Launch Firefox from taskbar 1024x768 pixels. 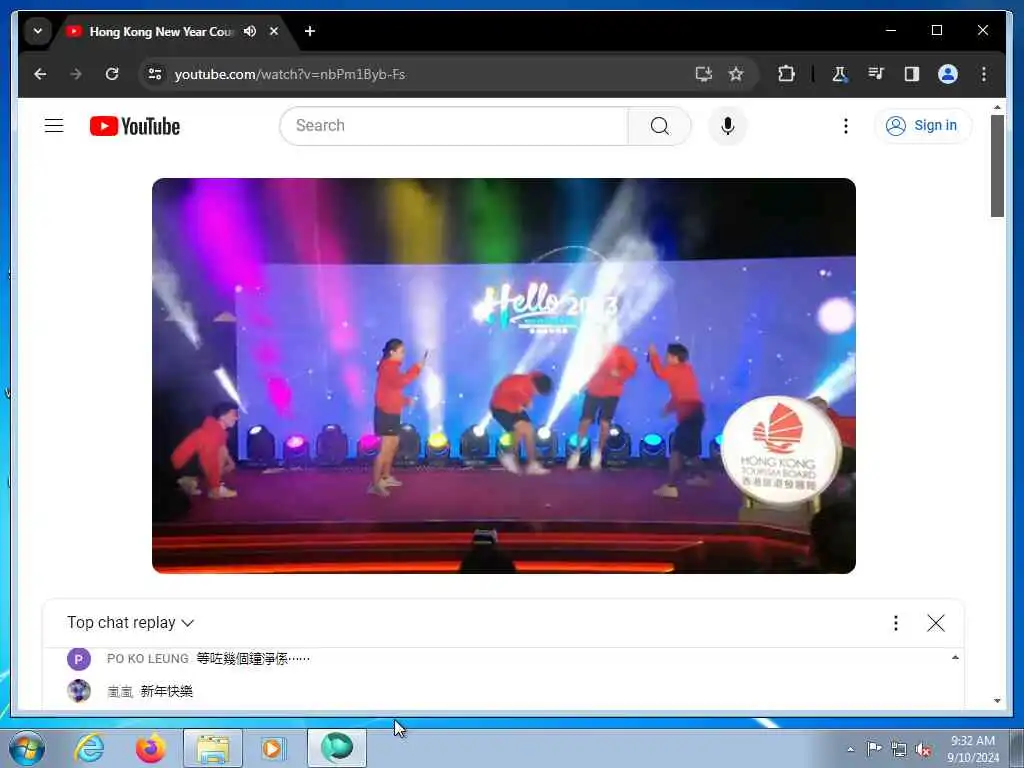click(150, 748)
